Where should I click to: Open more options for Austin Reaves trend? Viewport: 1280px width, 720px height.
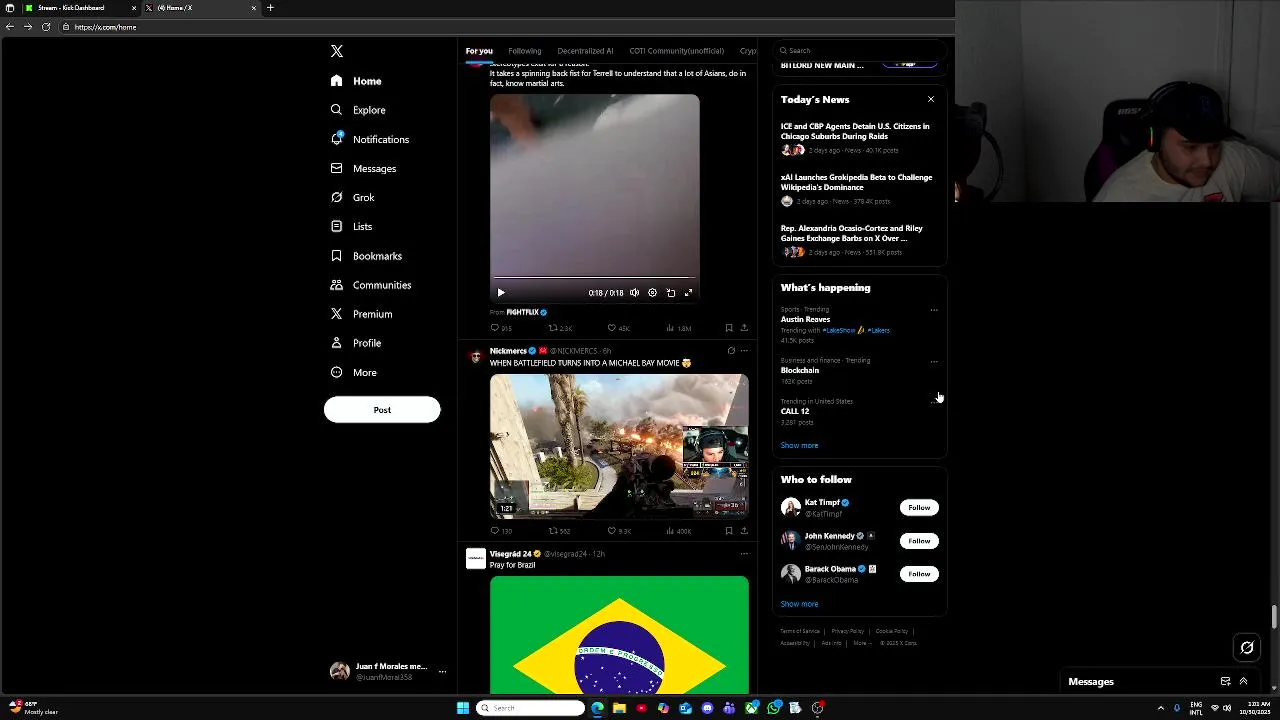pyautogui.click(x=934, y=310)
